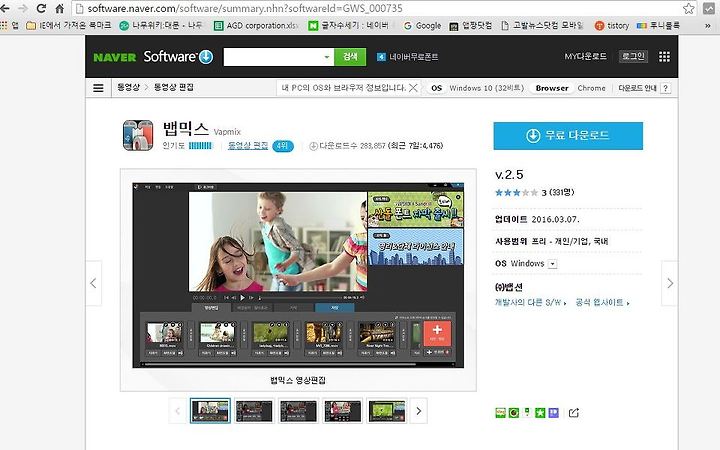
Task: Open the browser extension icon beside the bookmark star
Action: [709, 8]
